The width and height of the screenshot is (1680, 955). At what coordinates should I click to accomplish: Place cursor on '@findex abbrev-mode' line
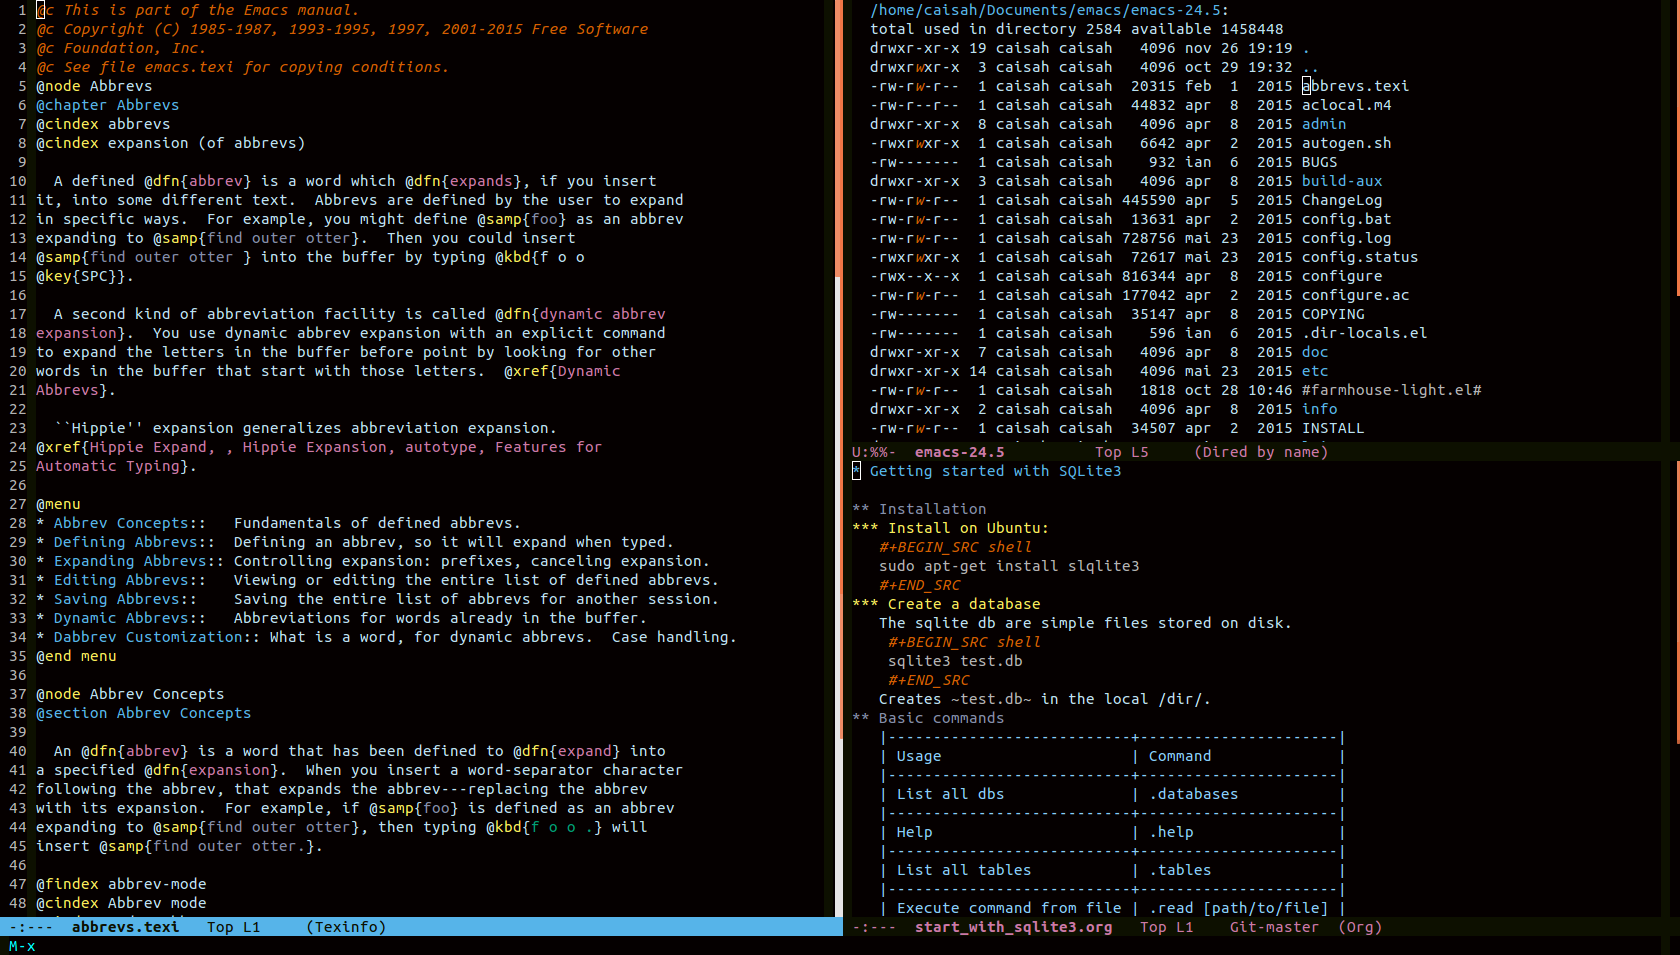click(x=121, y=884)
